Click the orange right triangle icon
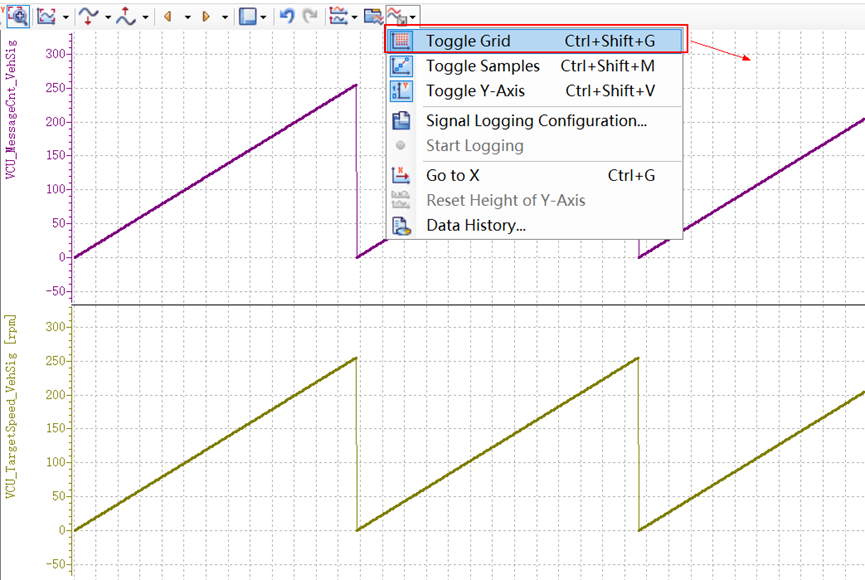865x580 pixels. coord(206,17)
